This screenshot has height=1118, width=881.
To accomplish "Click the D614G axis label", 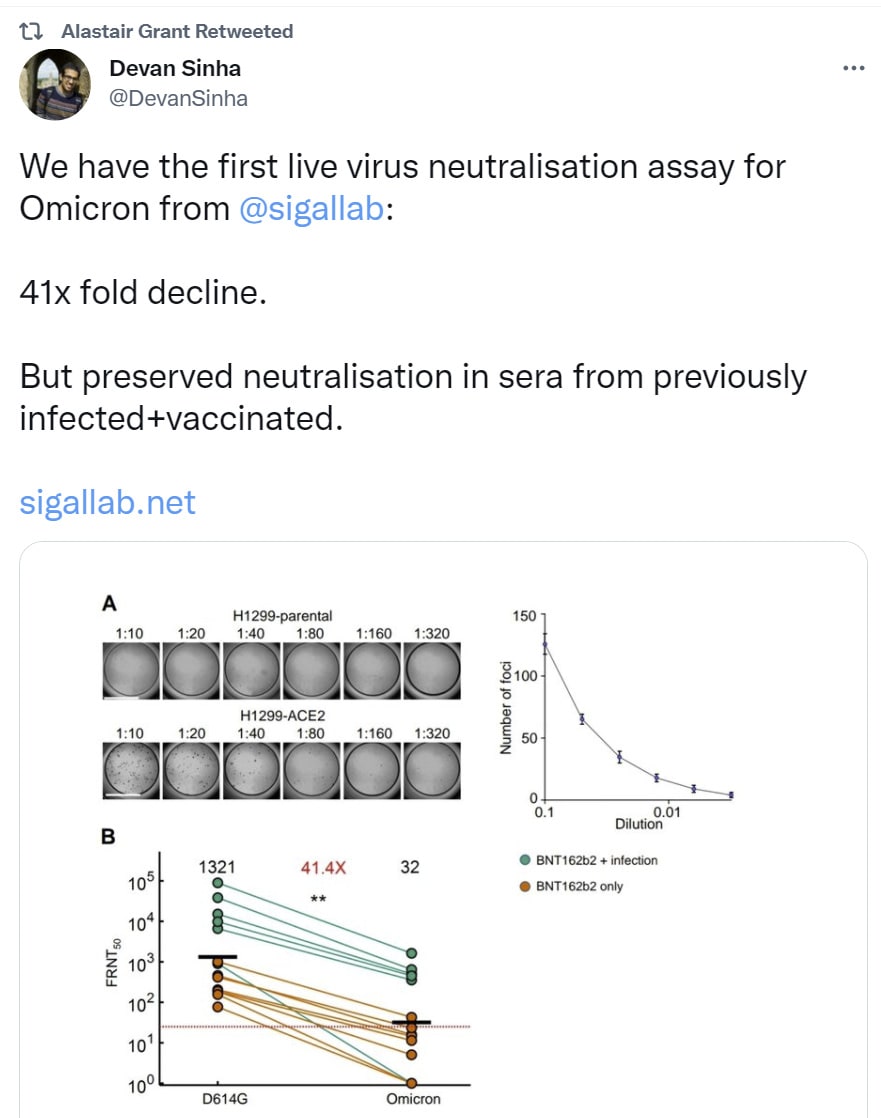I will pyautogui.click(x=225, y=1099).
